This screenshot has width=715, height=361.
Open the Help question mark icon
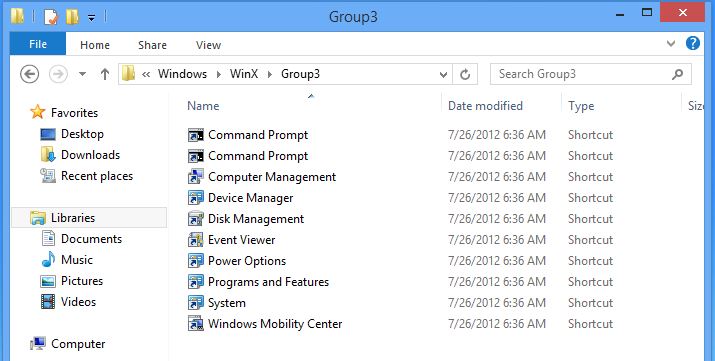pyautogui.click(x=693, y=43)
